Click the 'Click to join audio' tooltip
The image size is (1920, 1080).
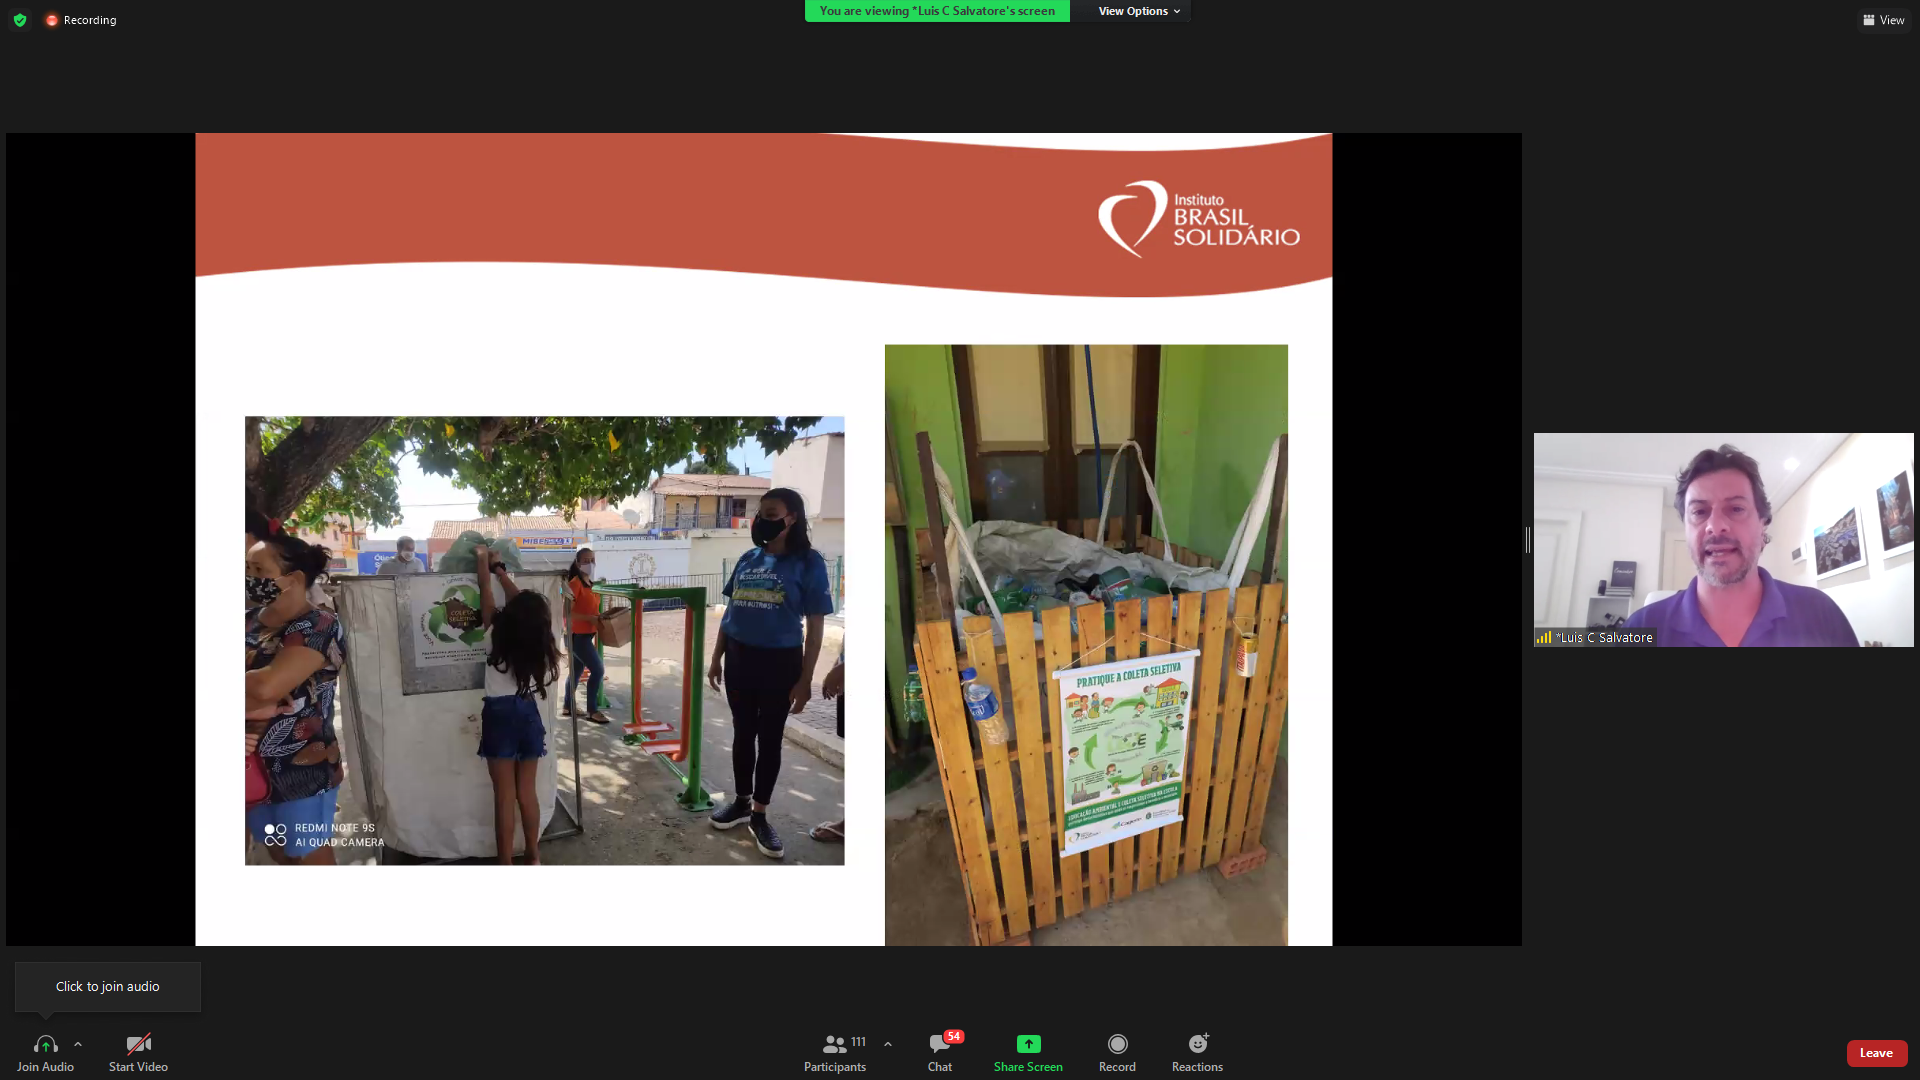108,986
